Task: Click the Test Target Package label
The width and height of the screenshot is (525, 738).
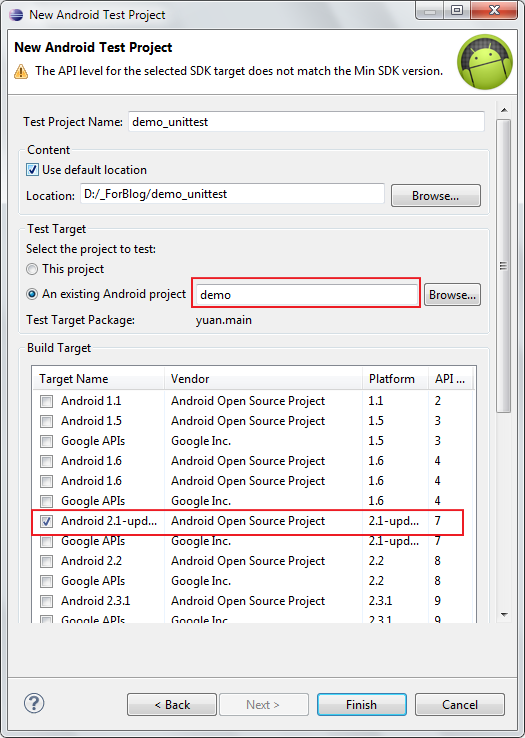Action: pos(81,320)
